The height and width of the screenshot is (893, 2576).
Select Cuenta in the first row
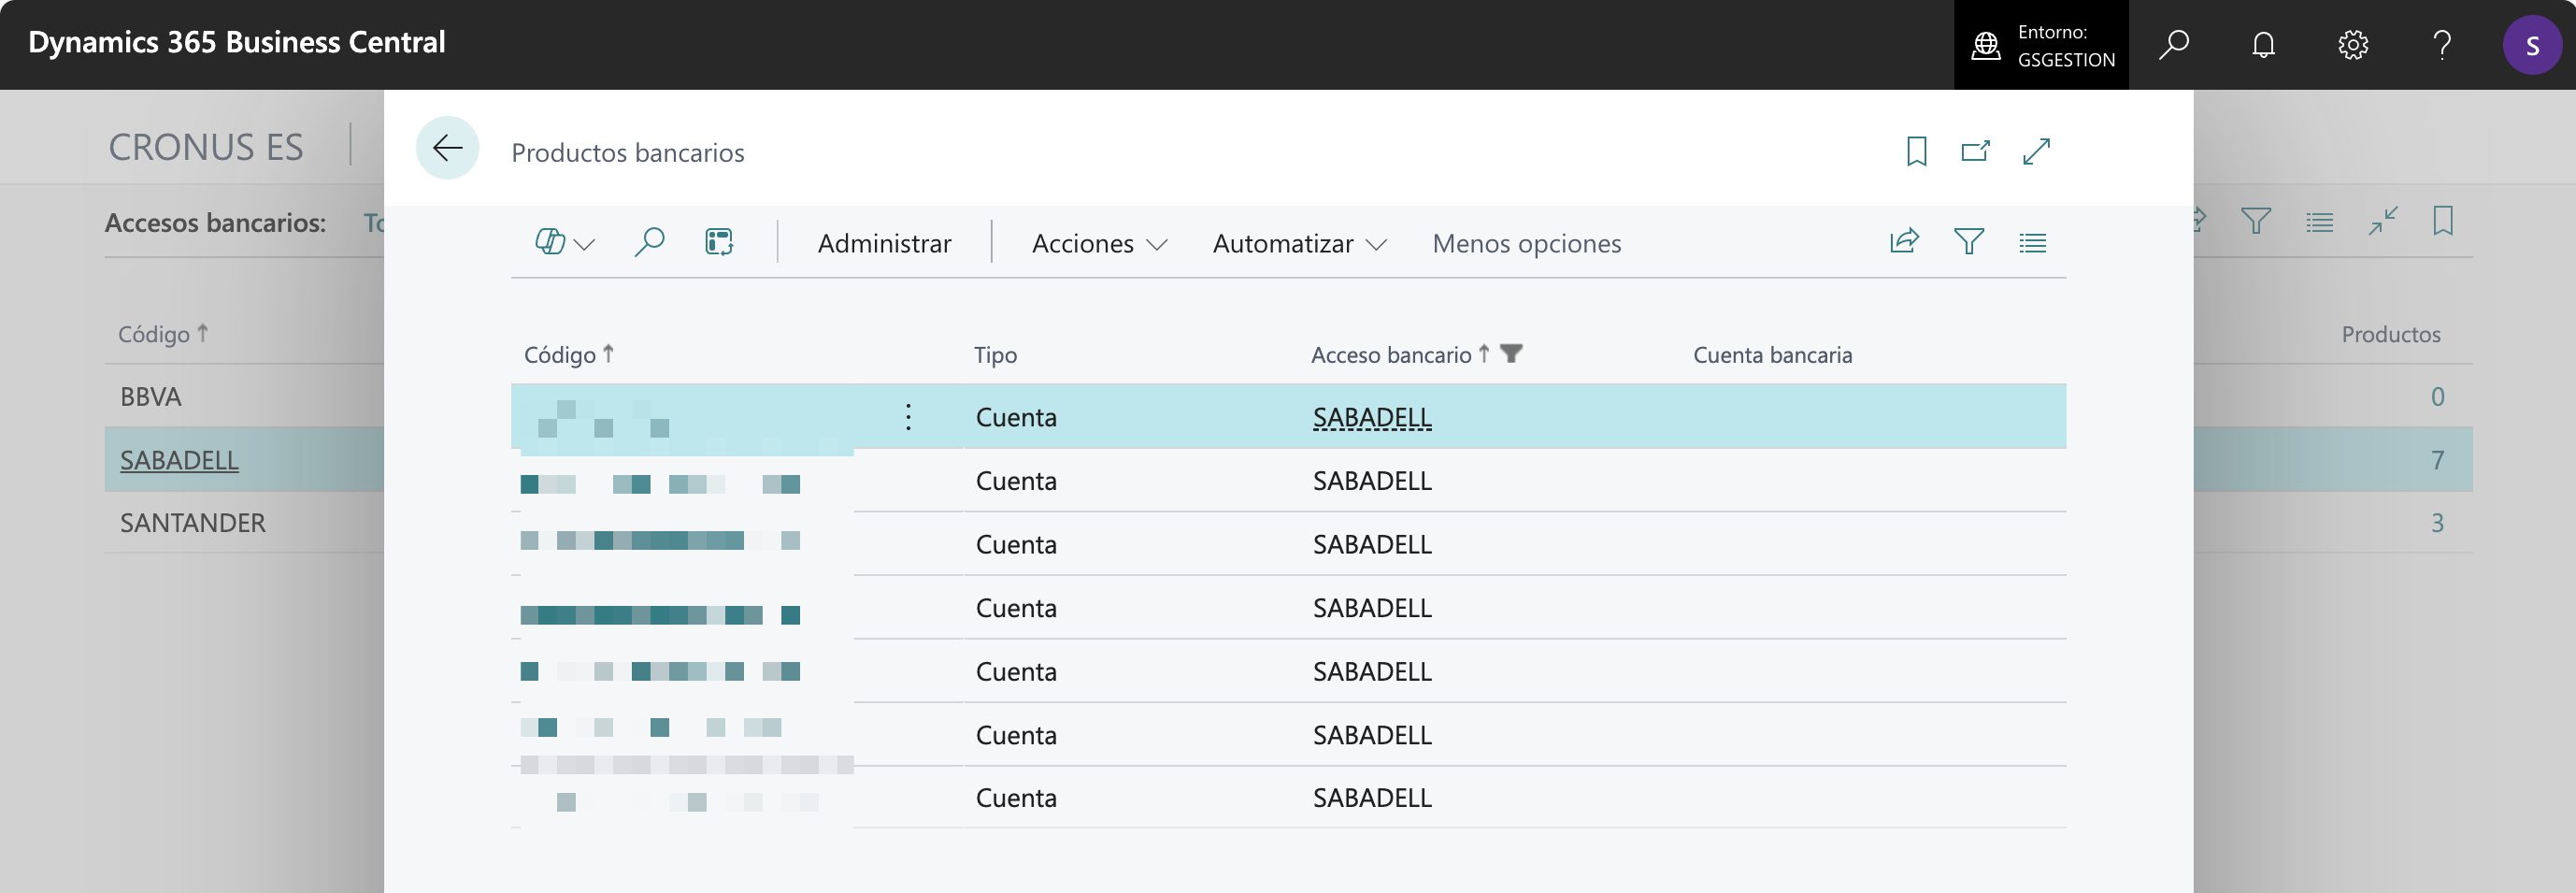(x=1016, y=417)
